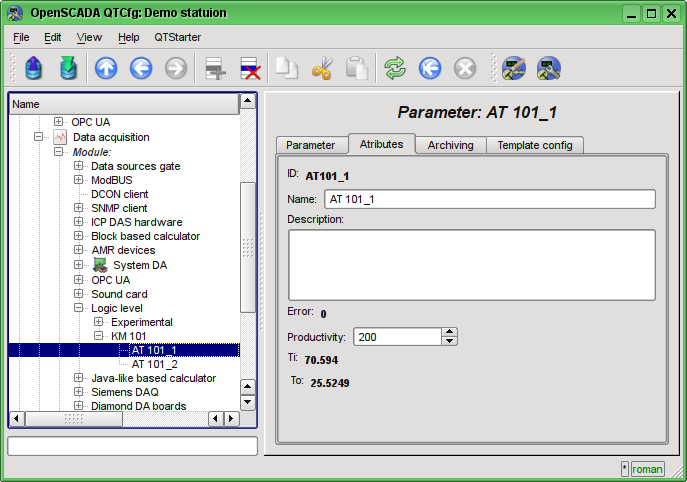The width and height of the screenshot is (687, 482).
Task: Click Delete item icon with red X
Action: pyautogui.click(x=250, y=68)
